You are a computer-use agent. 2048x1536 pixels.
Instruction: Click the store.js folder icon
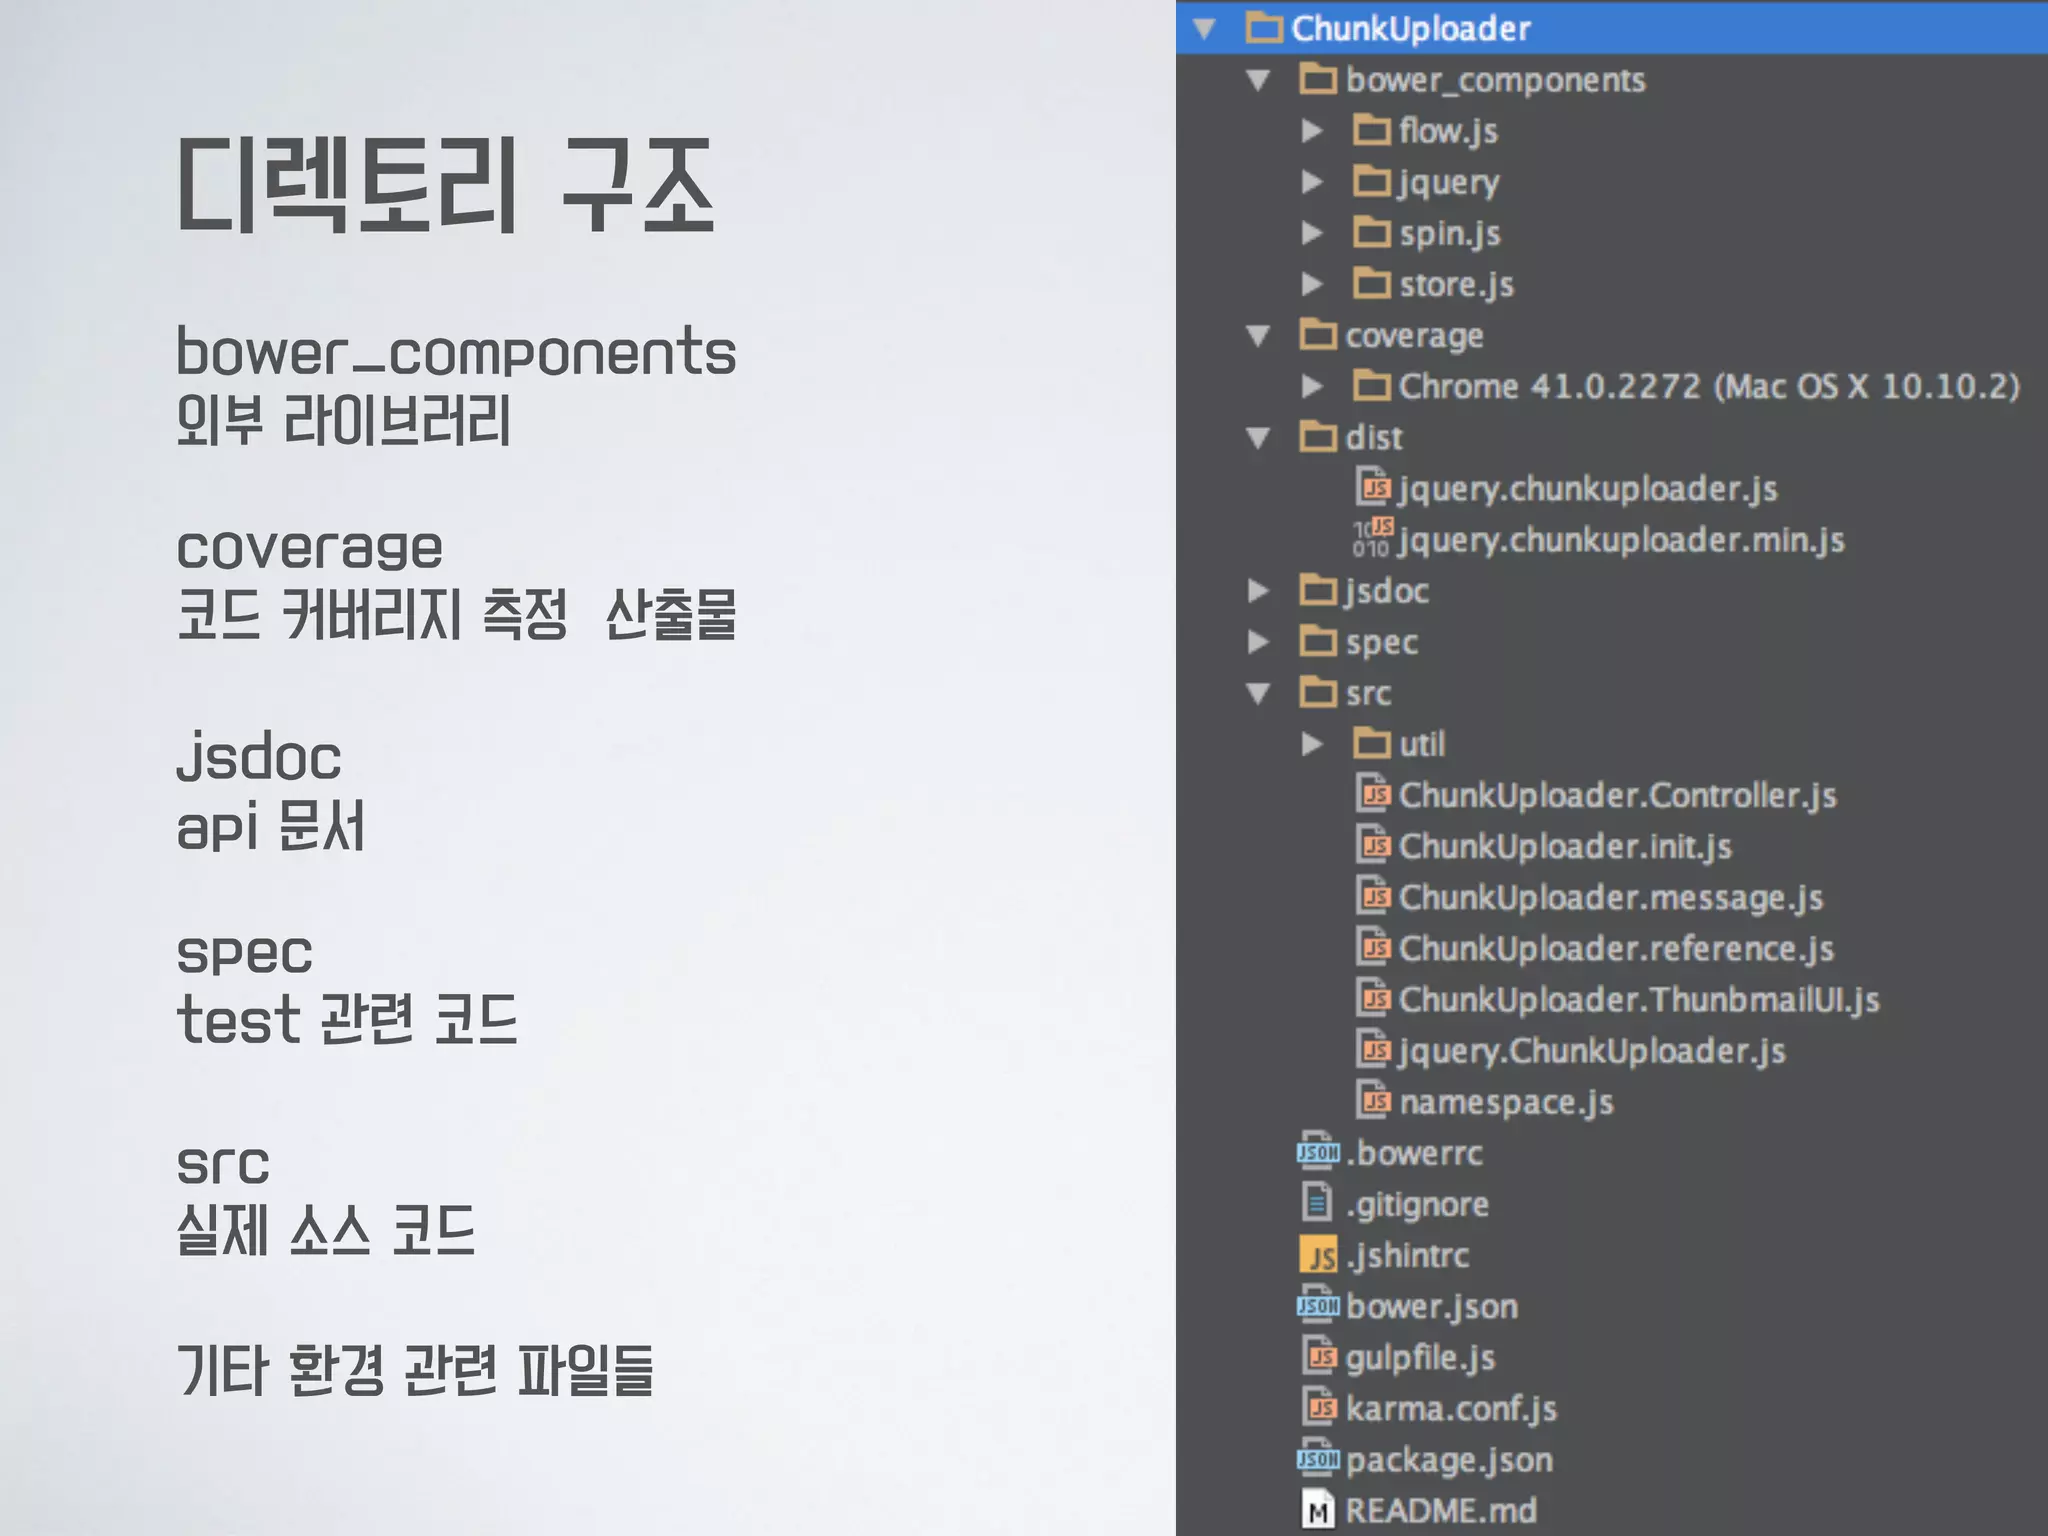(x=1372, y=283)
